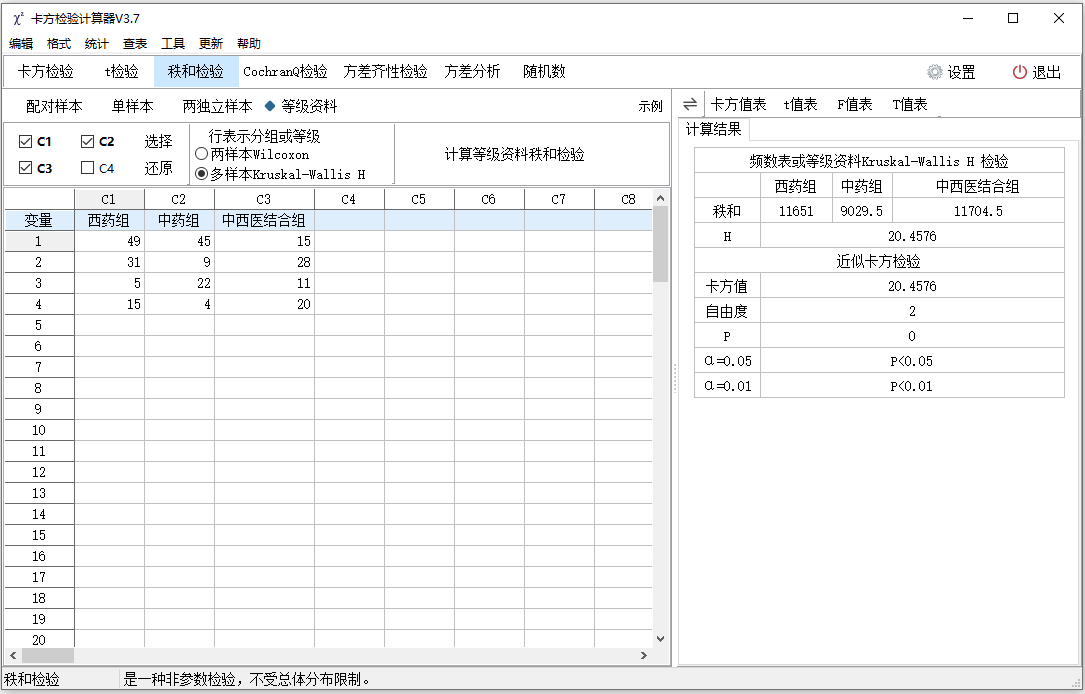The width and height of the screenshot is (1085, 694).
Task: Open the 统计 menu
Action: pos(96,44)
